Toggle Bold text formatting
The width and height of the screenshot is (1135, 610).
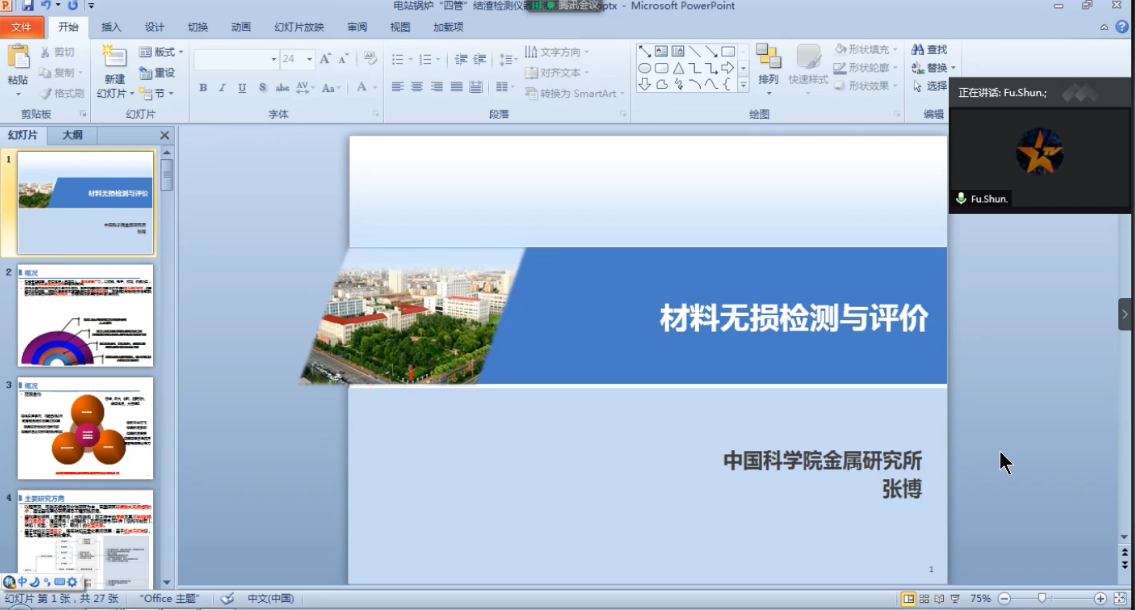coord(203,88)
